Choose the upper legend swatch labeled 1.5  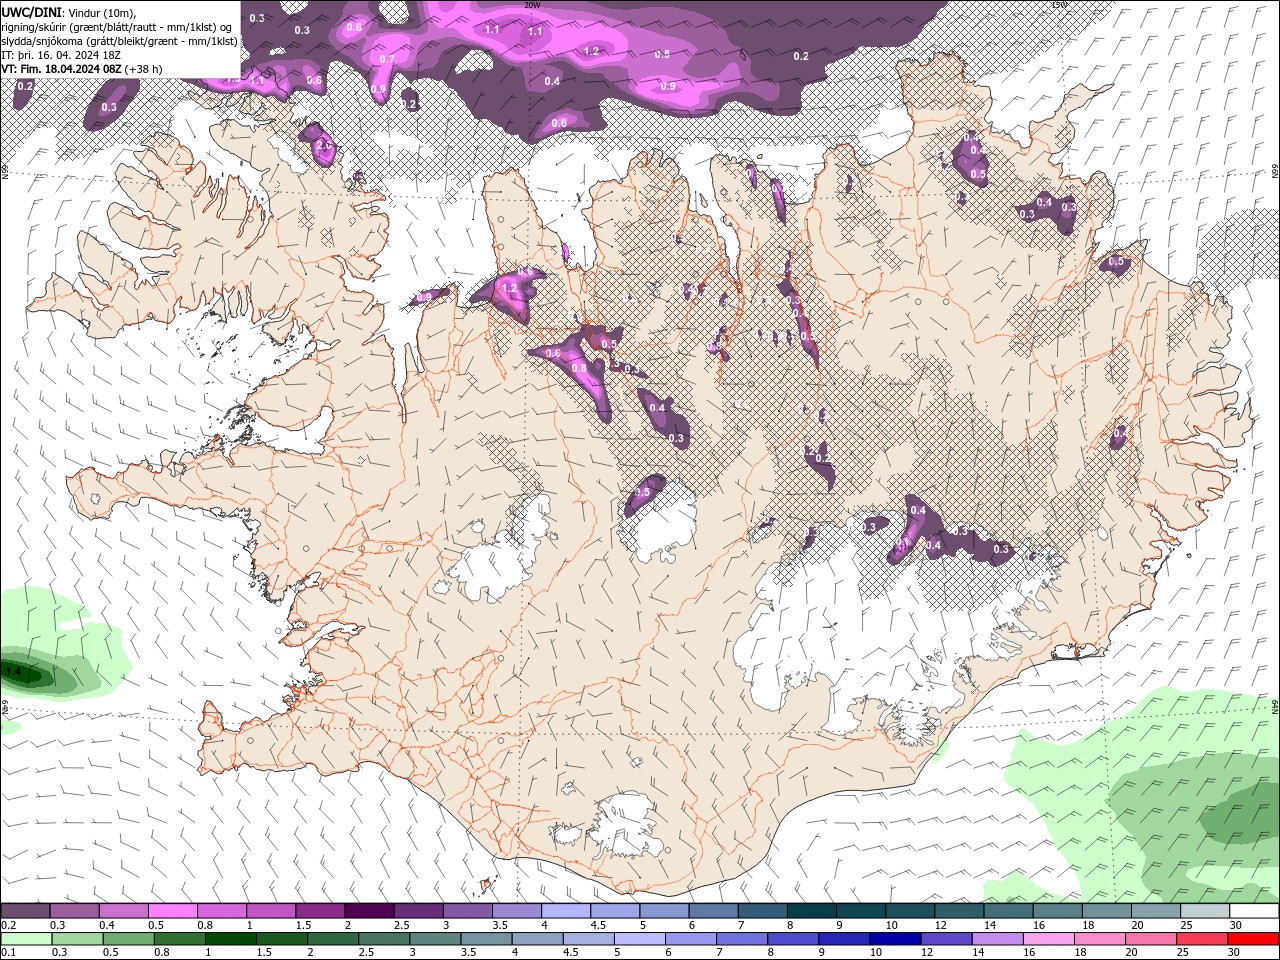click(319, 911)
